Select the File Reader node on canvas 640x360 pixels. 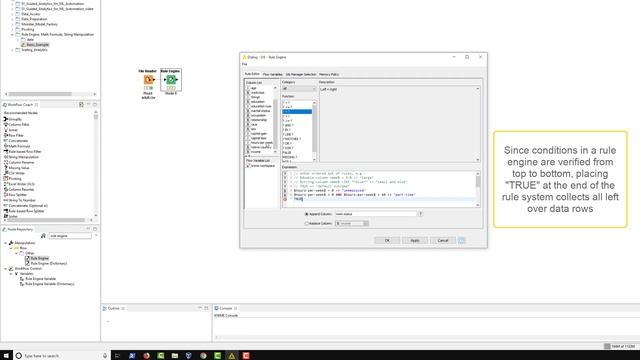coord(149,80)
